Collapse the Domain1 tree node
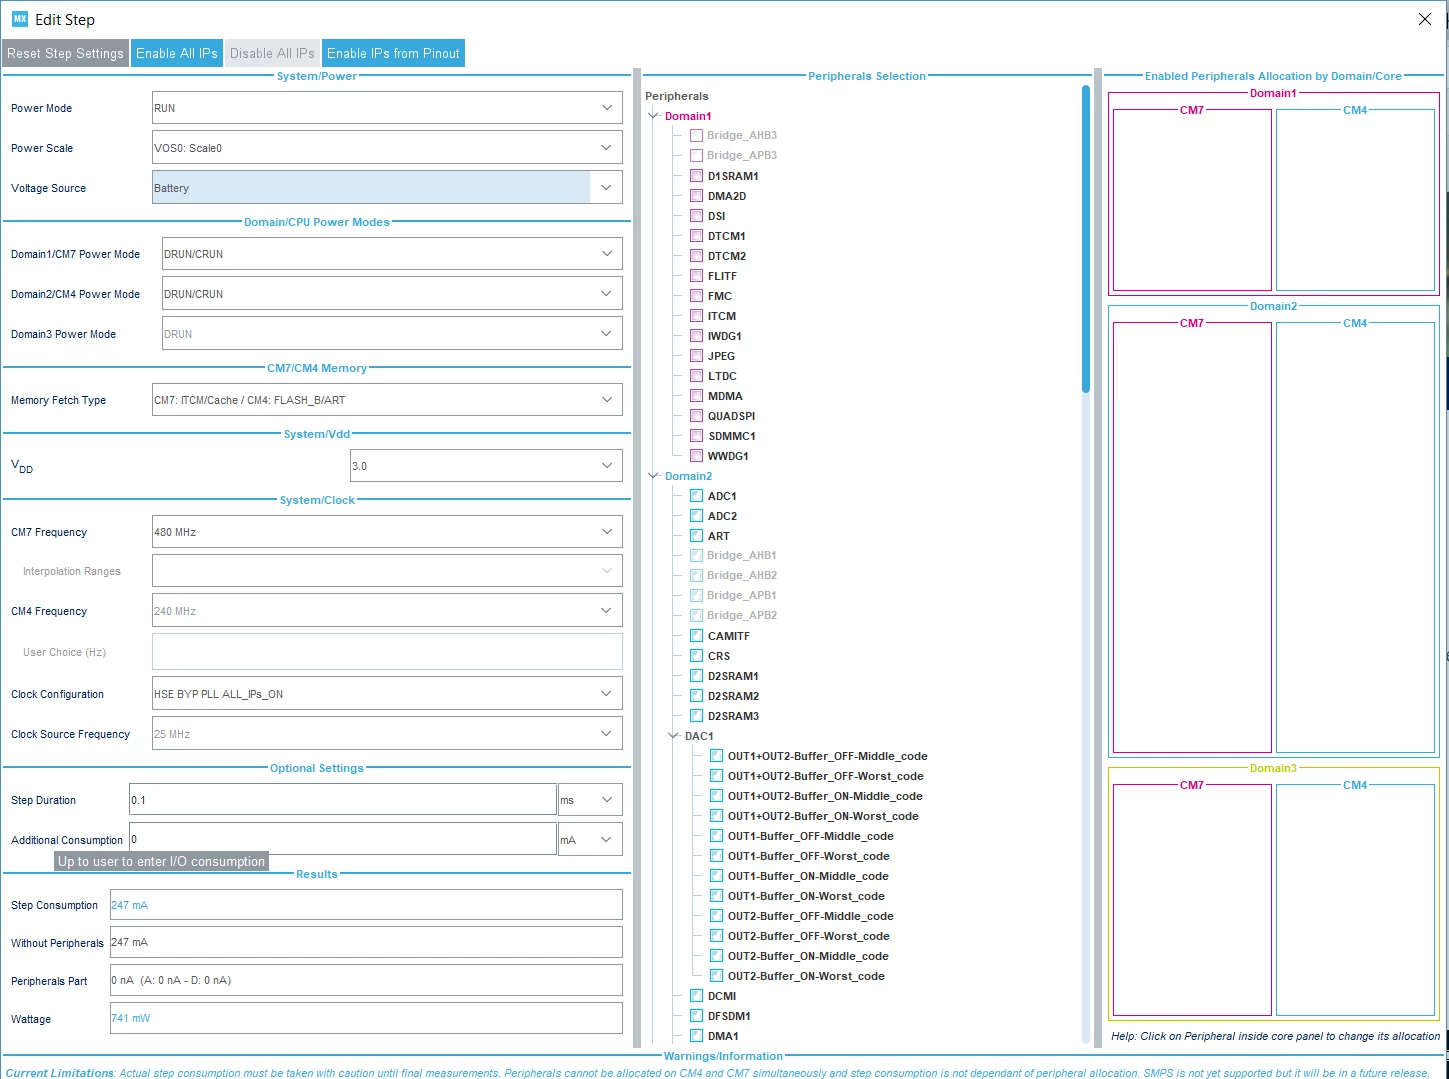 654,116
